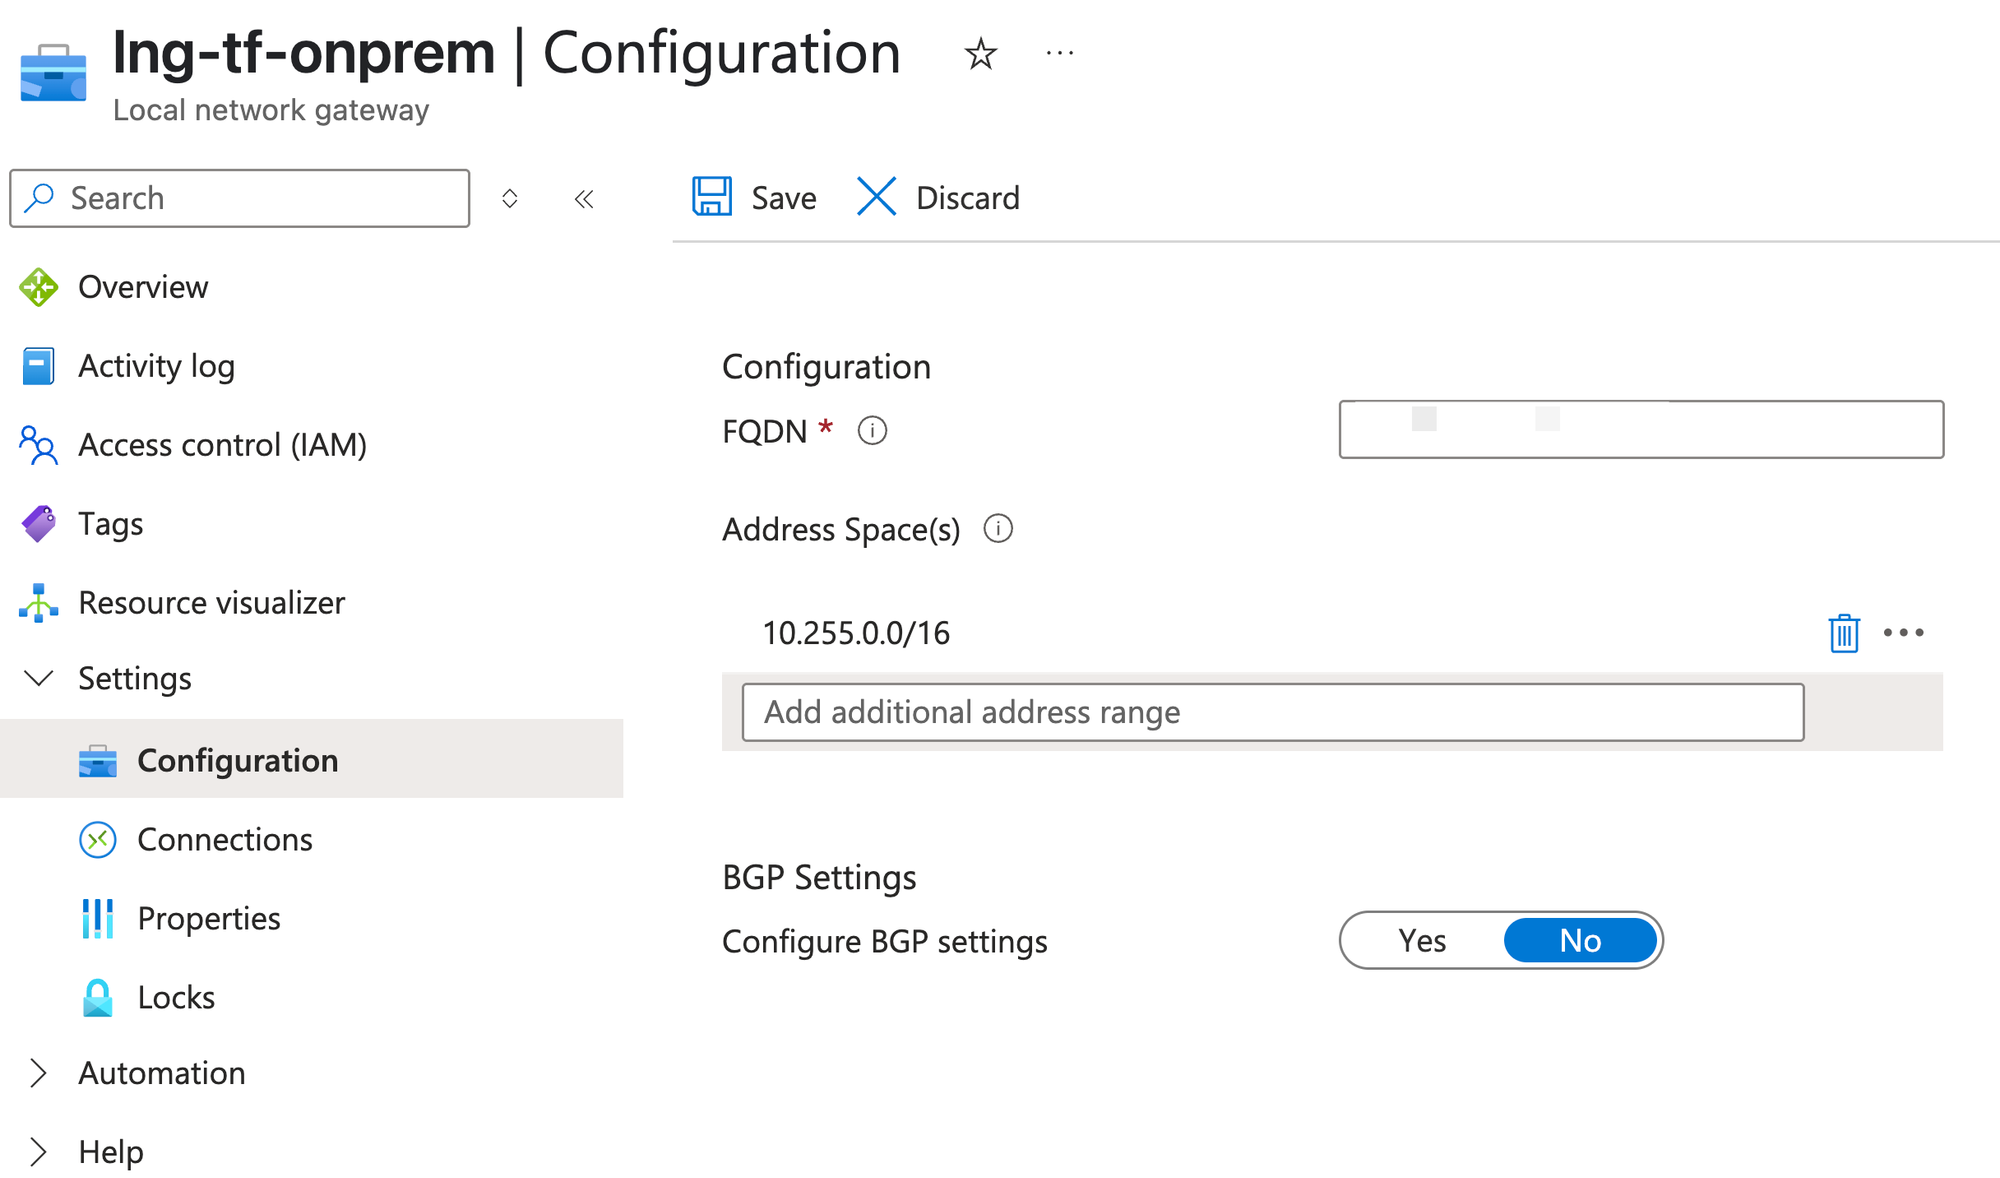Open header ellipsis more actions
This screenshot has height=1178, width=2000.
1059,54
